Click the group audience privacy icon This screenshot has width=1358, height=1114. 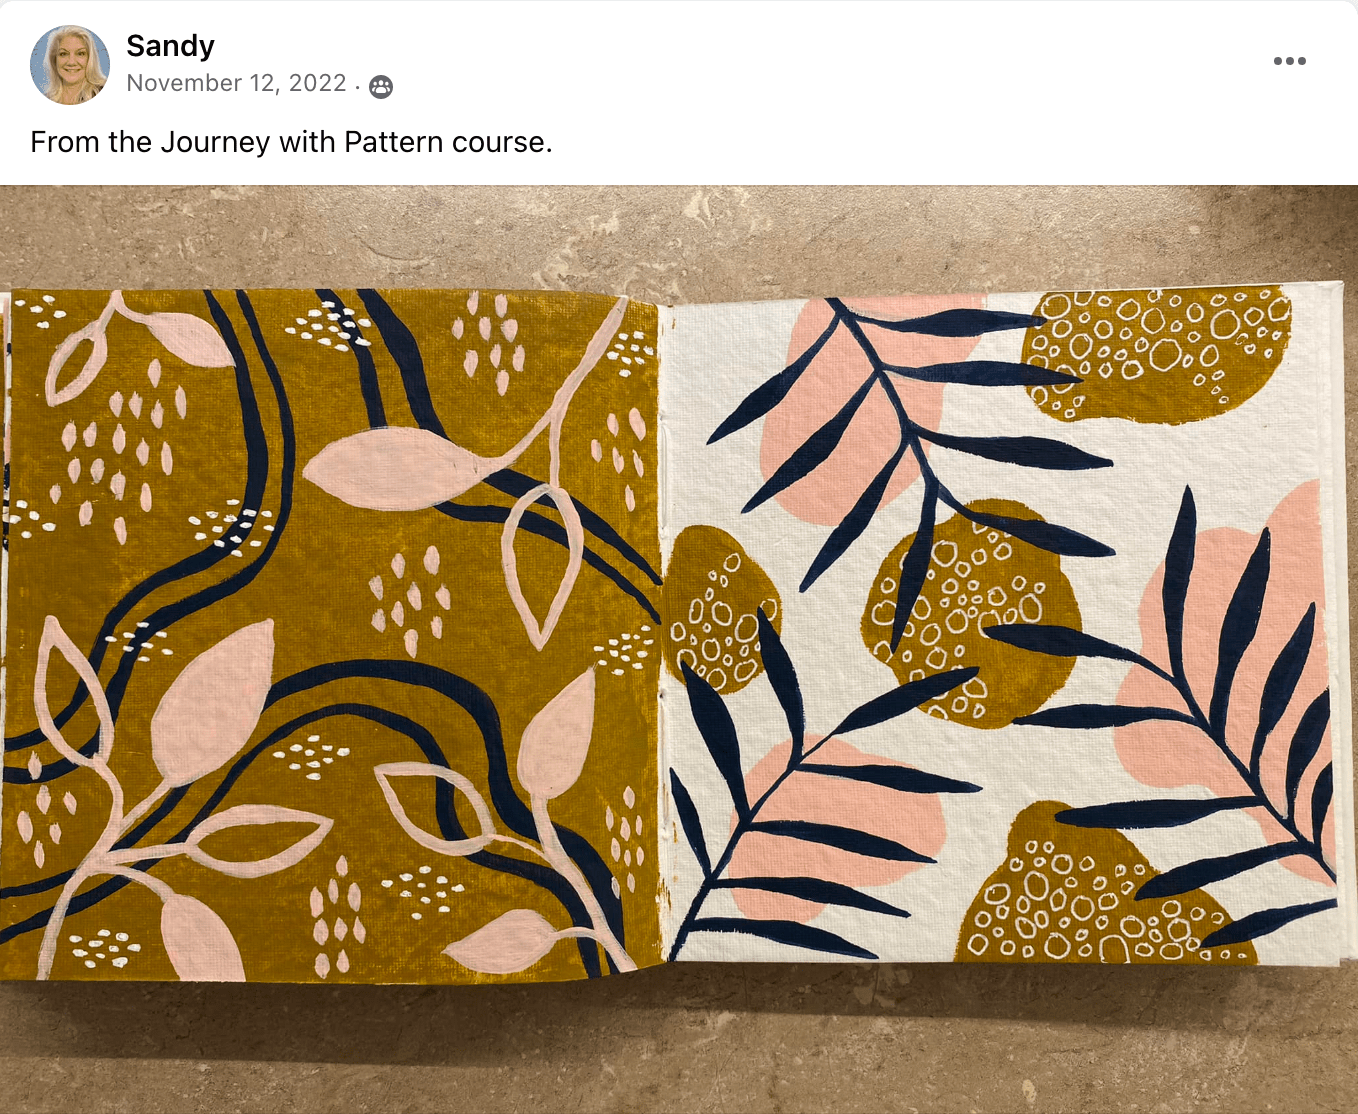pos(381,87)
